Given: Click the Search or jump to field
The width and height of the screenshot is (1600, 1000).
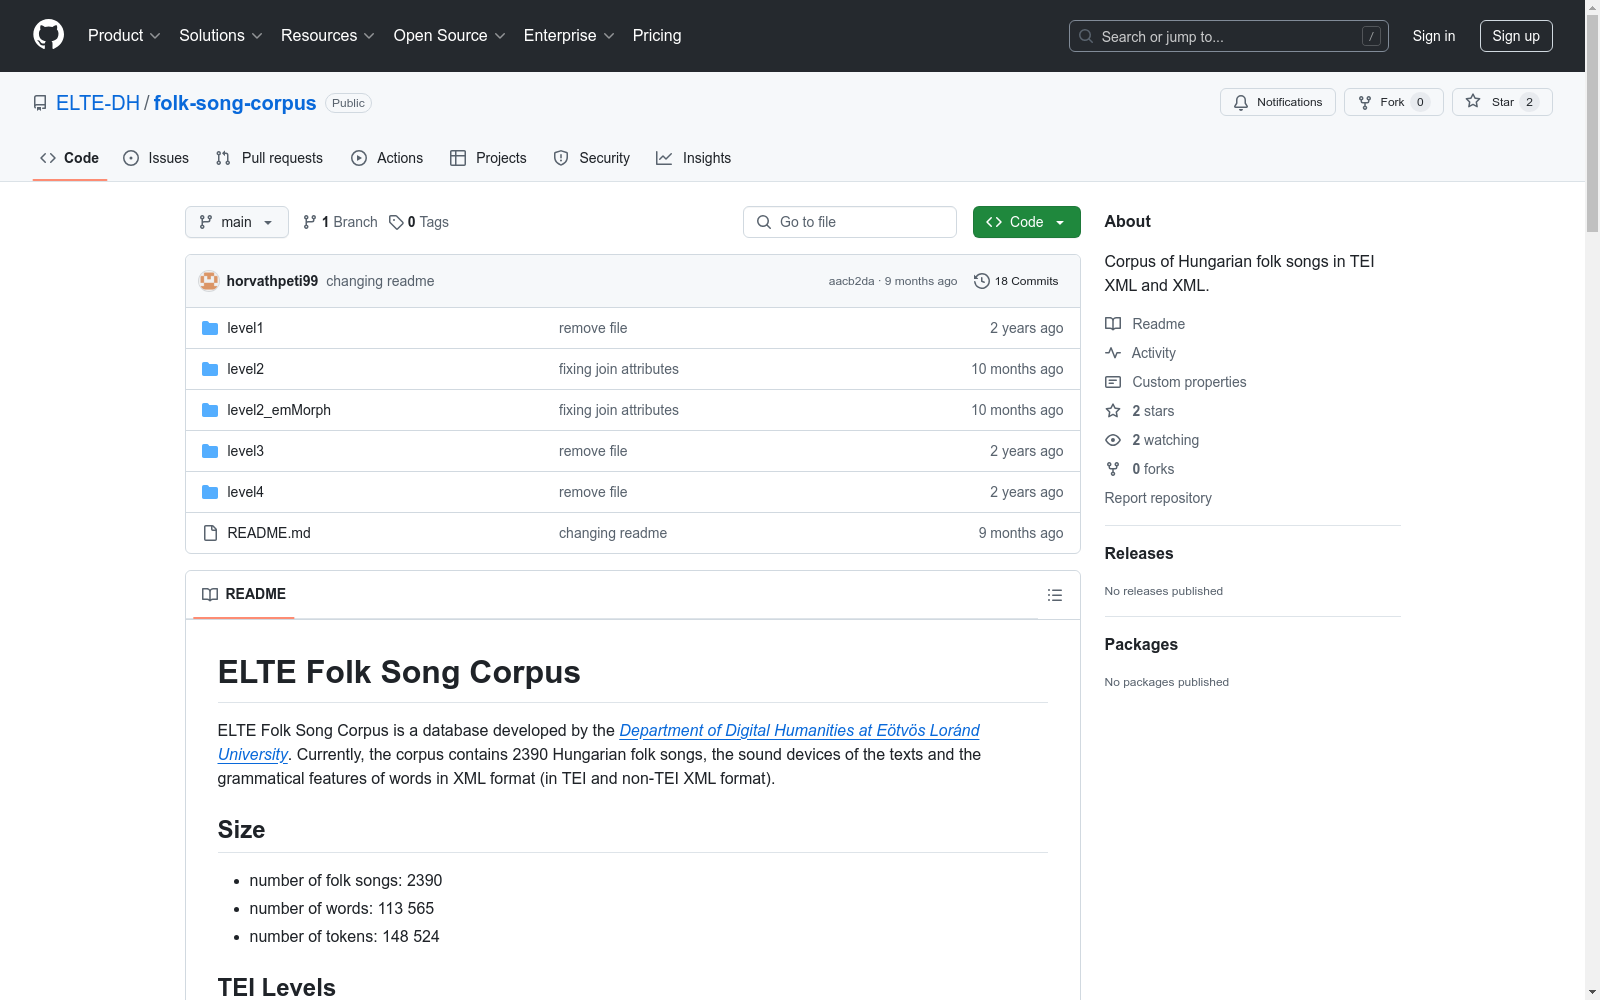Looking at the screenshot, I should coord(1229,36).
